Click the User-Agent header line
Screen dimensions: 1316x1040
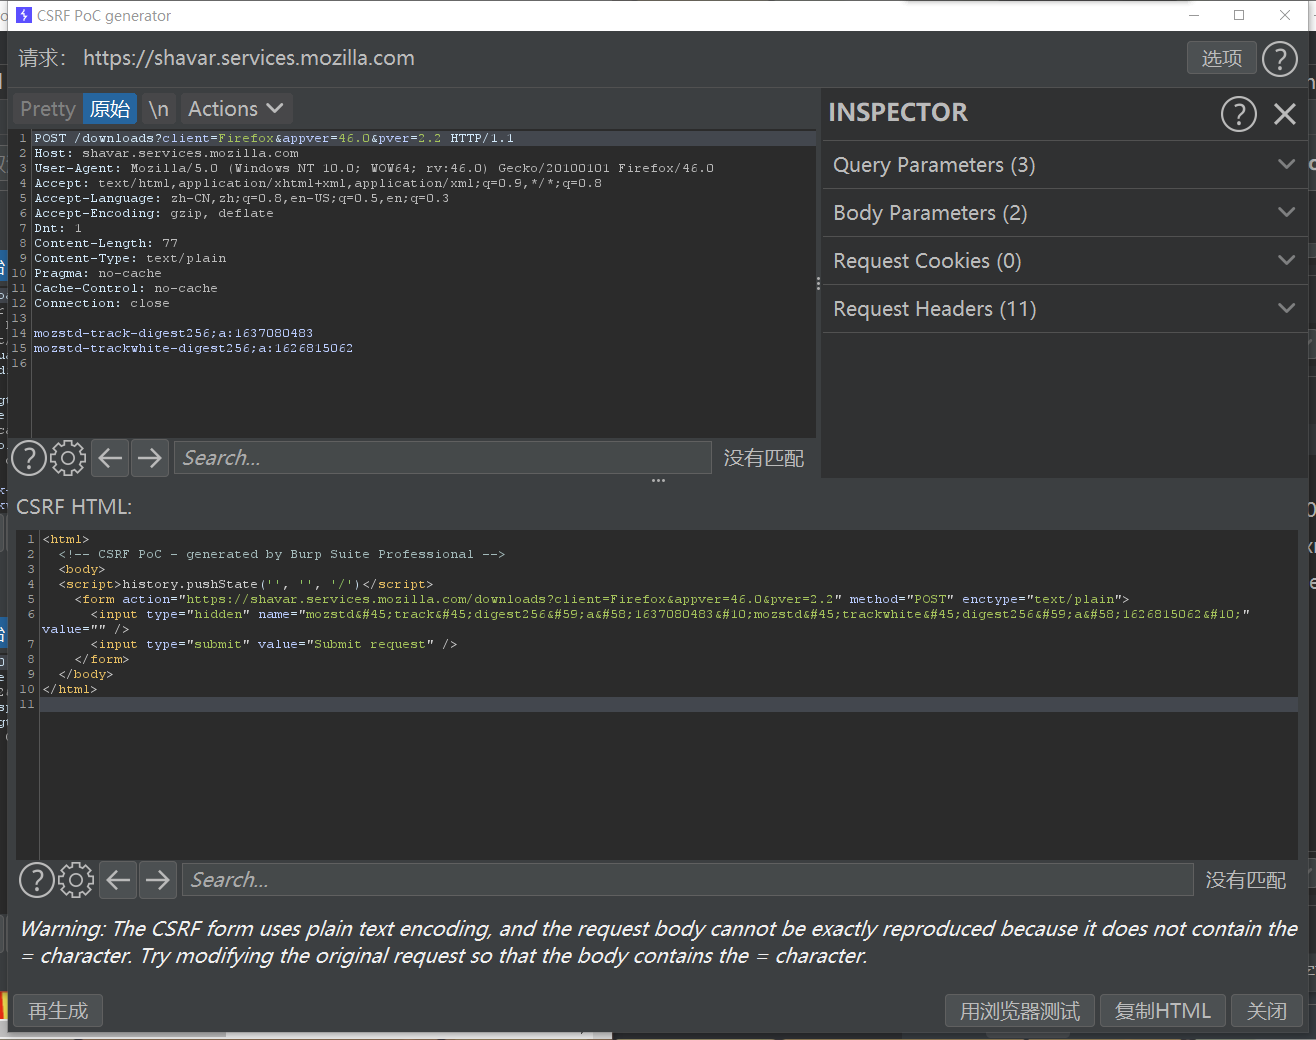[374, 168]
